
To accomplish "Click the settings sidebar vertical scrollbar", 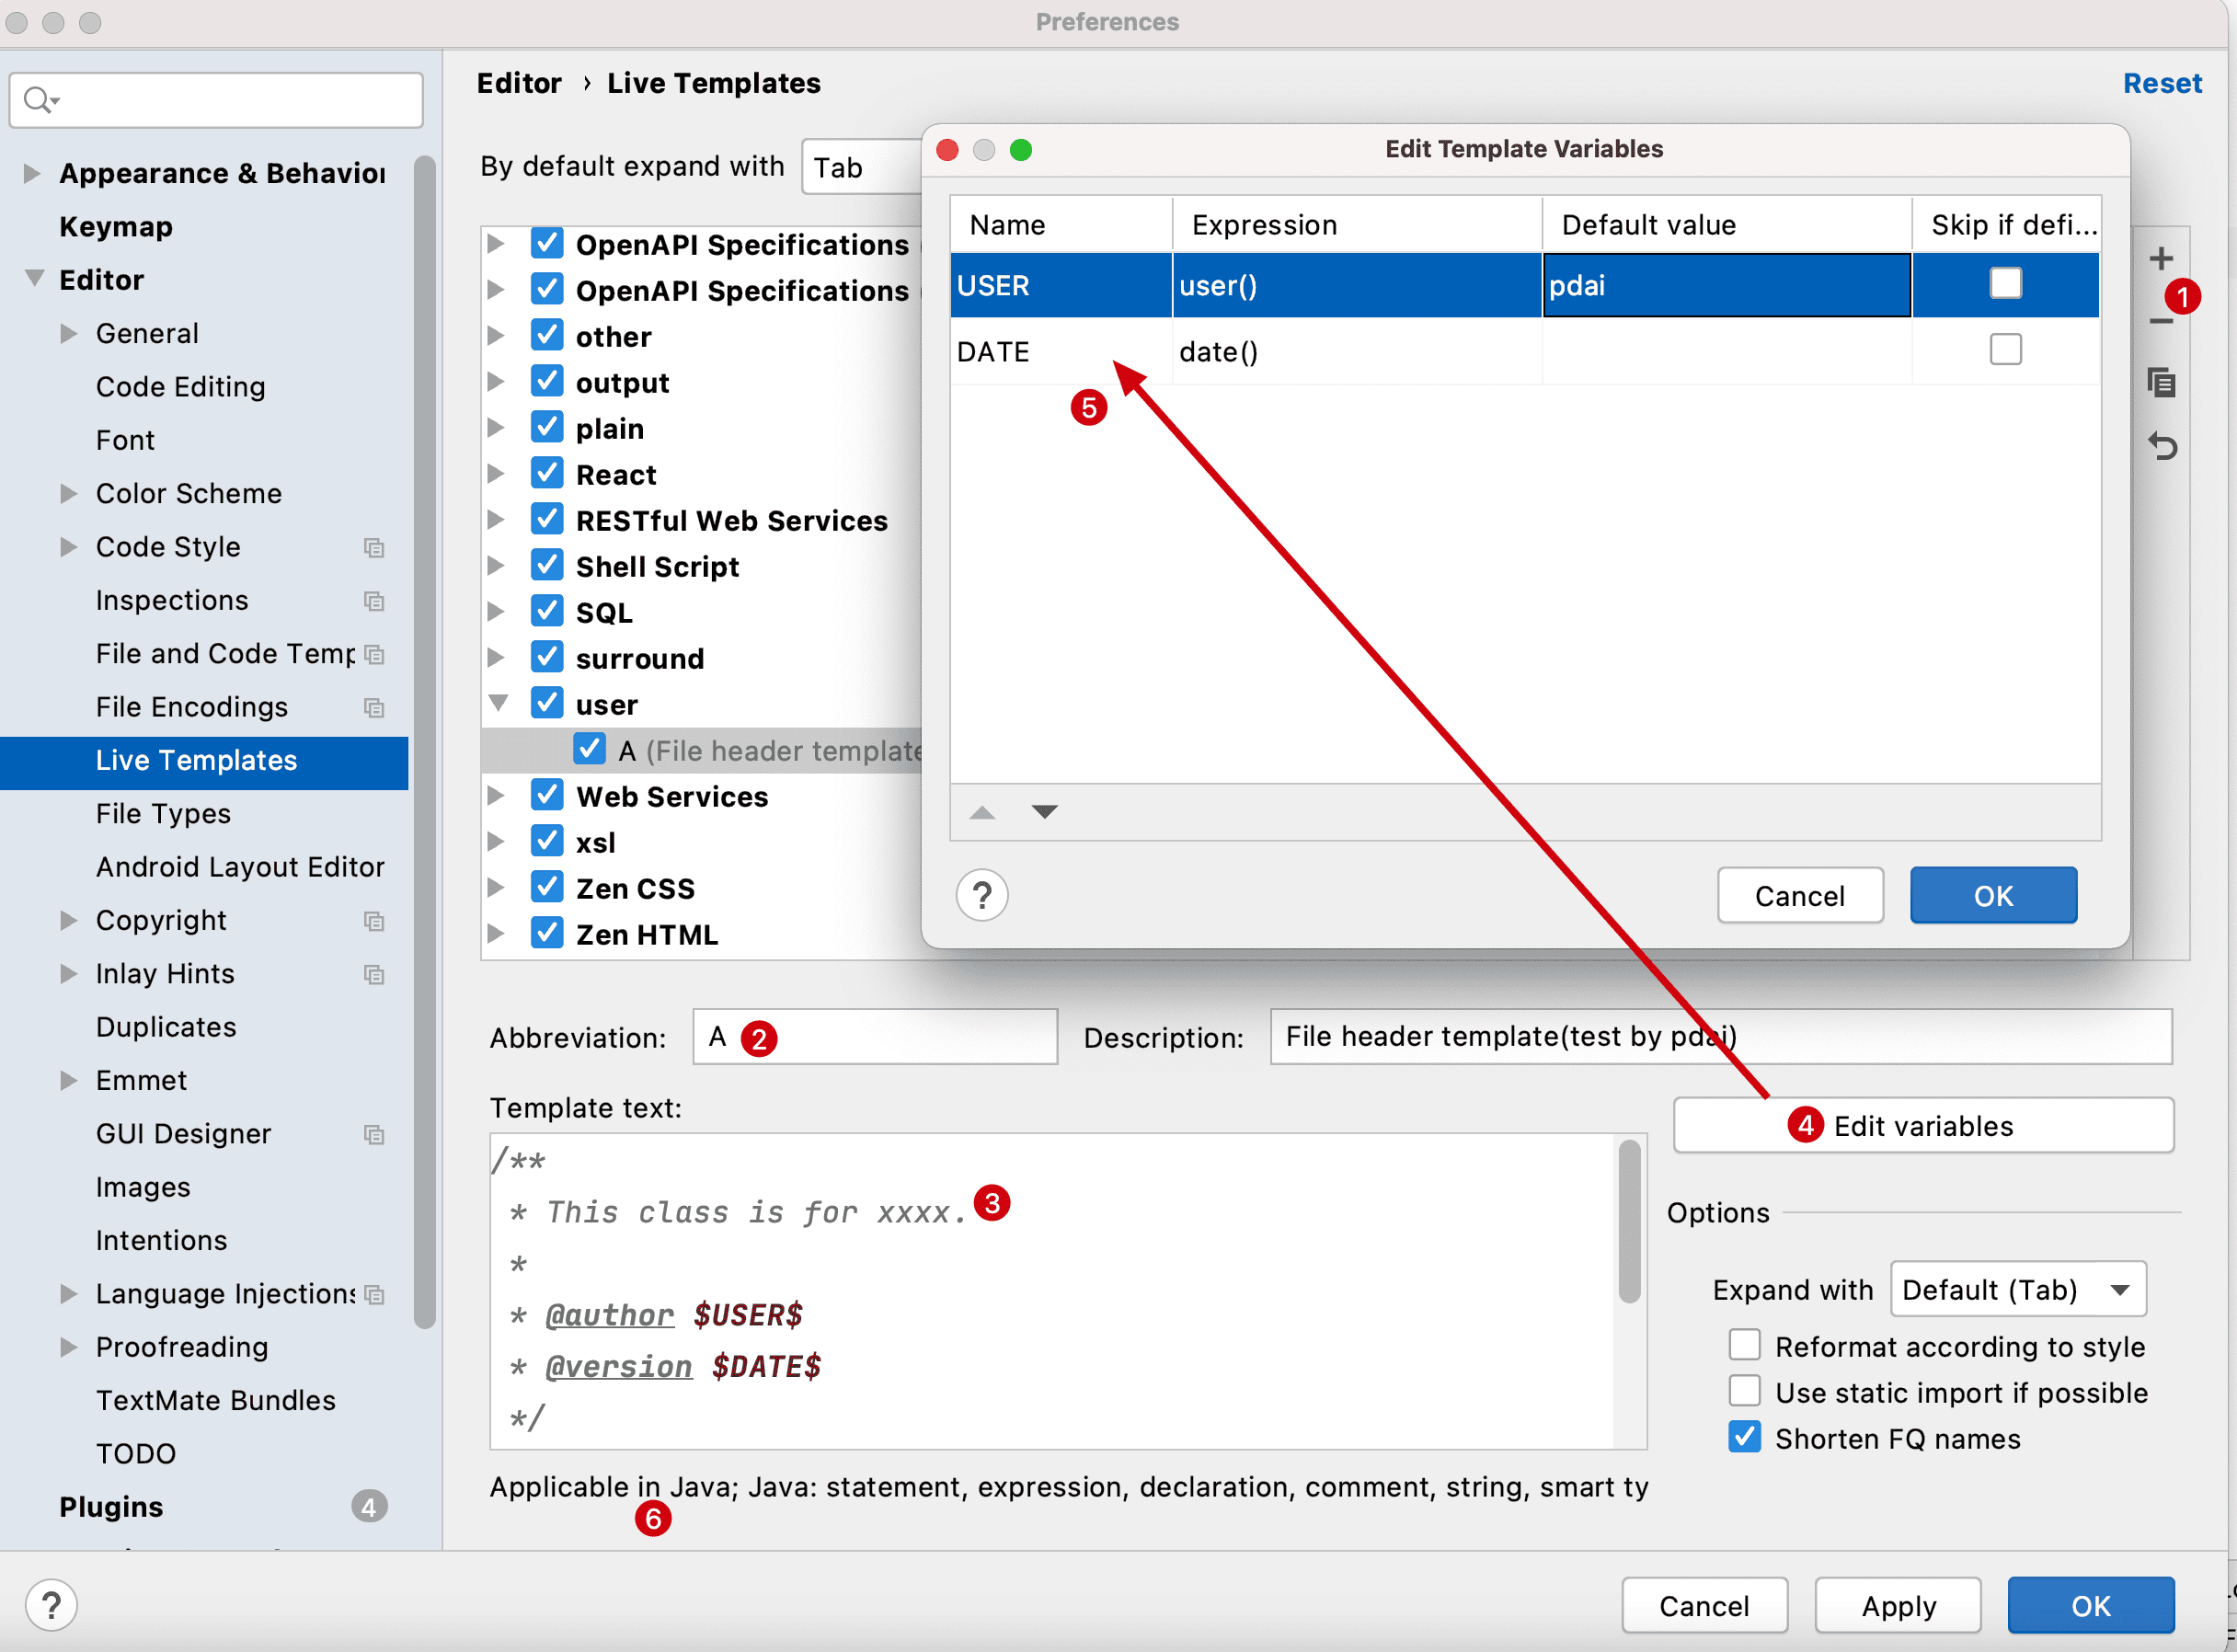I will pos(424,740).
